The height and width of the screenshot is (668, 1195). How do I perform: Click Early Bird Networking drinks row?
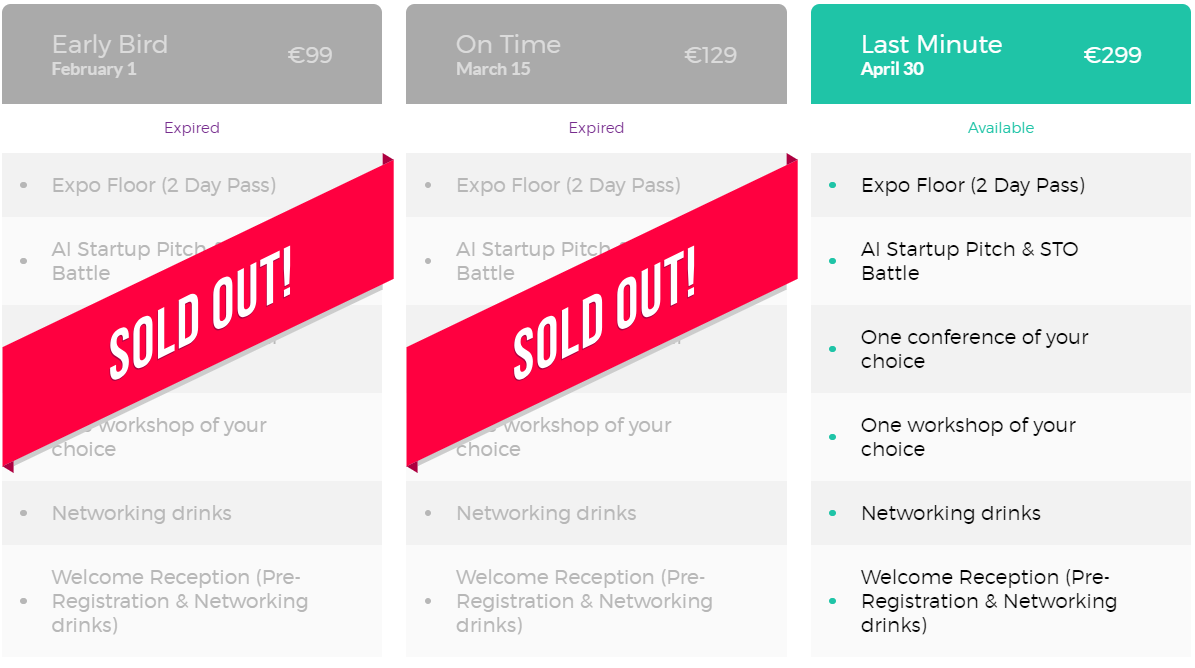point(192,513)
